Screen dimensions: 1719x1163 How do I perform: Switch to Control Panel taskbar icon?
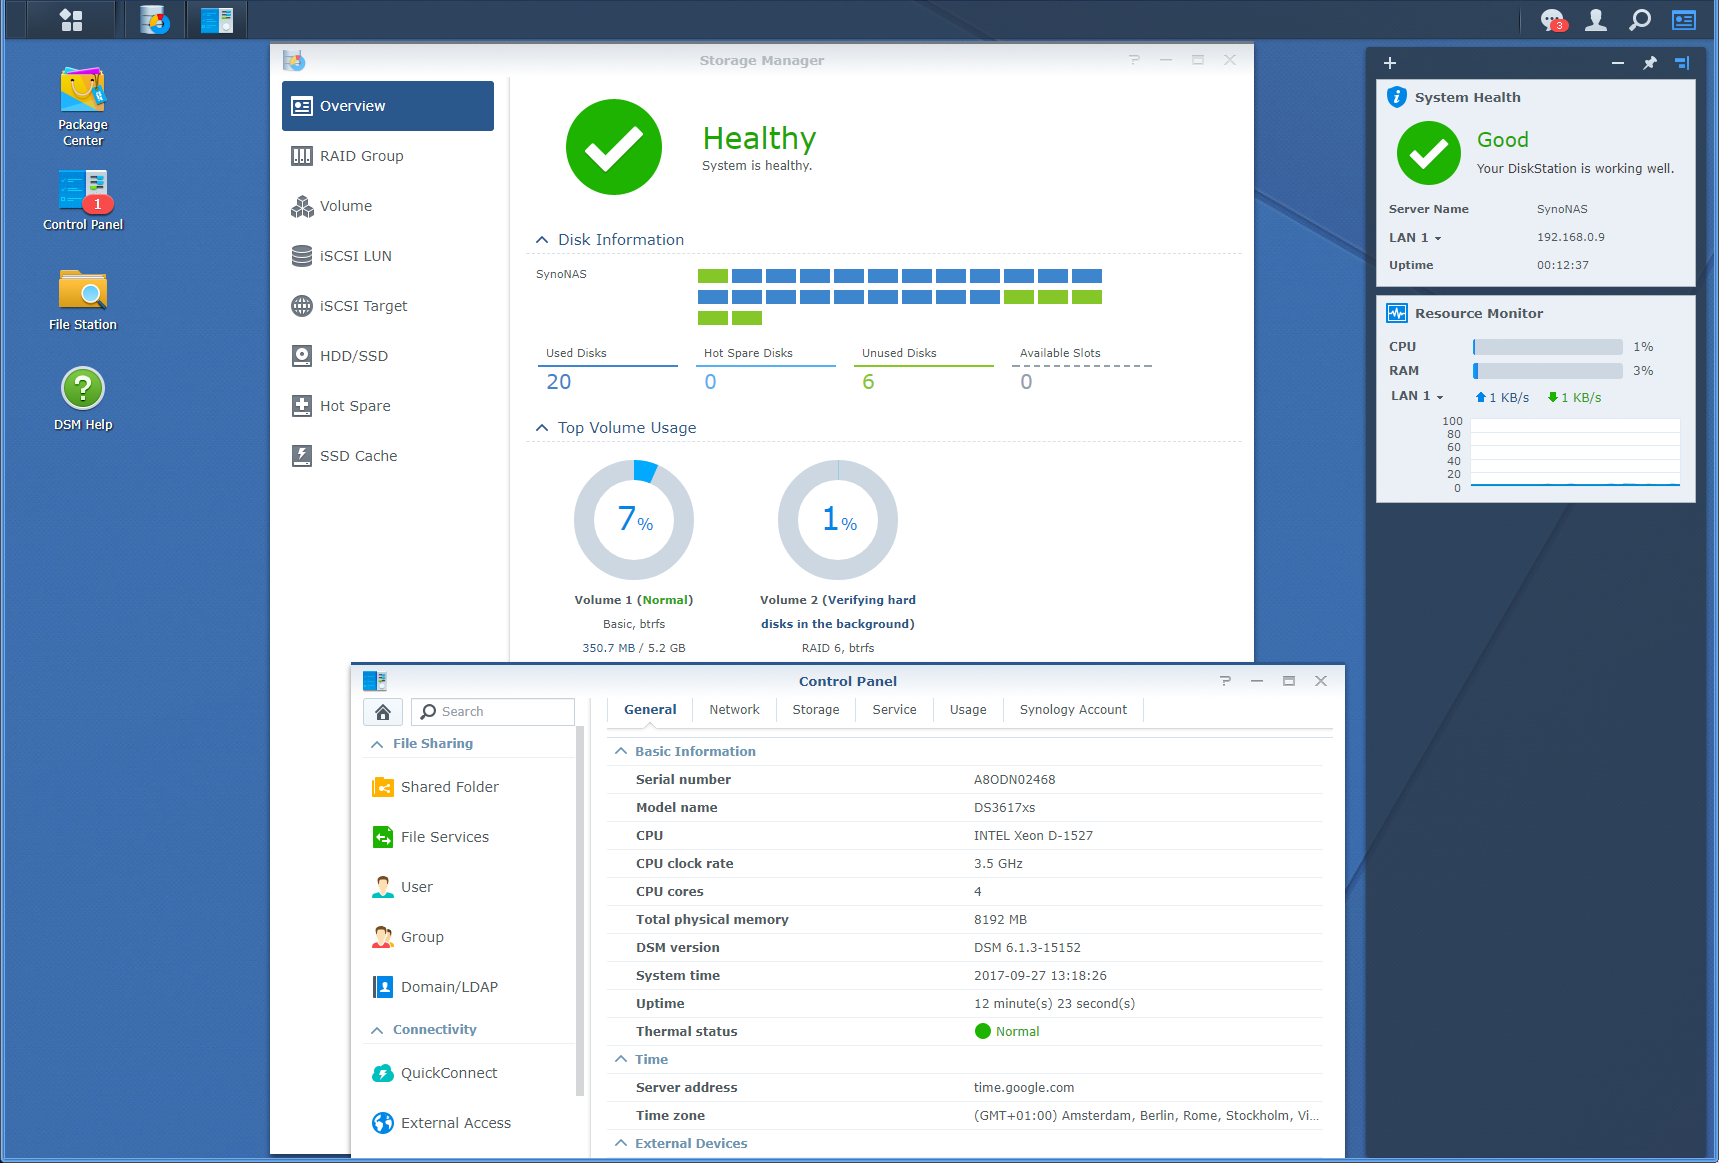(x=216, y=20)
